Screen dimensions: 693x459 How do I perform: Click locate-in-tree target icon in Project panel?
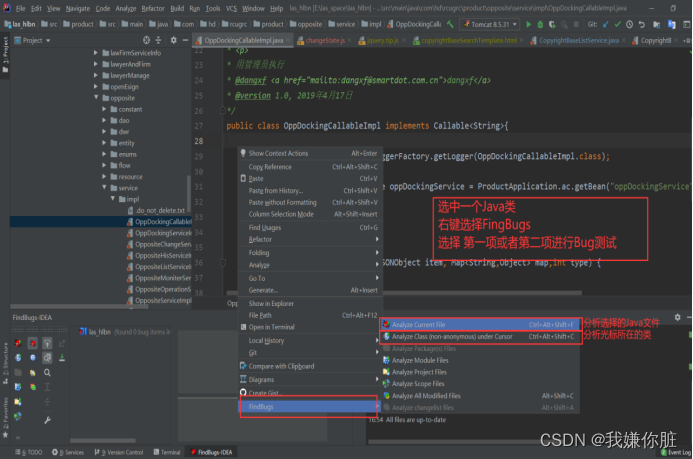146,40
